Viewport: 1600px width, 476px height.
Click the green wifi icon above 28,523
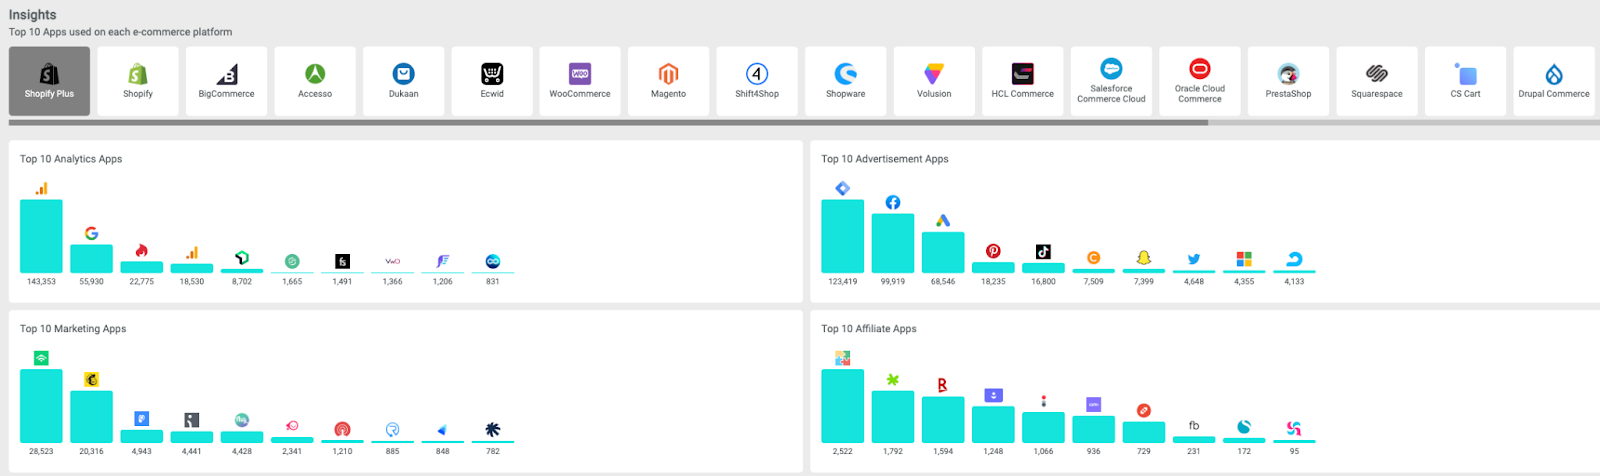tap(41, 358)
